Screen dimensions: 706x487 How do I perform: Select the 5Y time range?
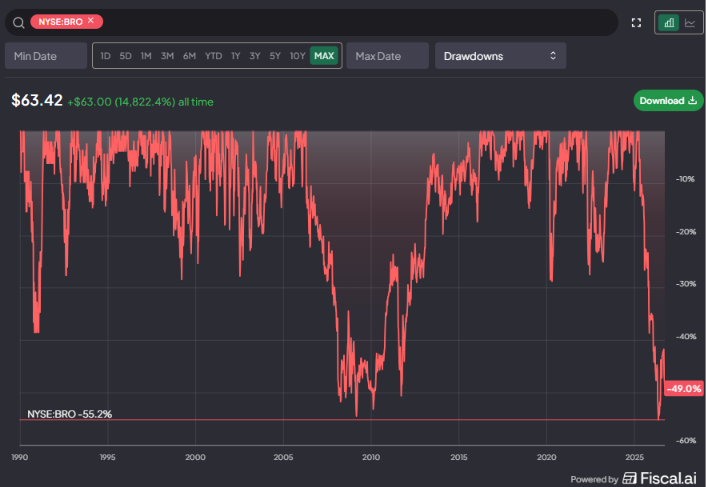[275, 56]
